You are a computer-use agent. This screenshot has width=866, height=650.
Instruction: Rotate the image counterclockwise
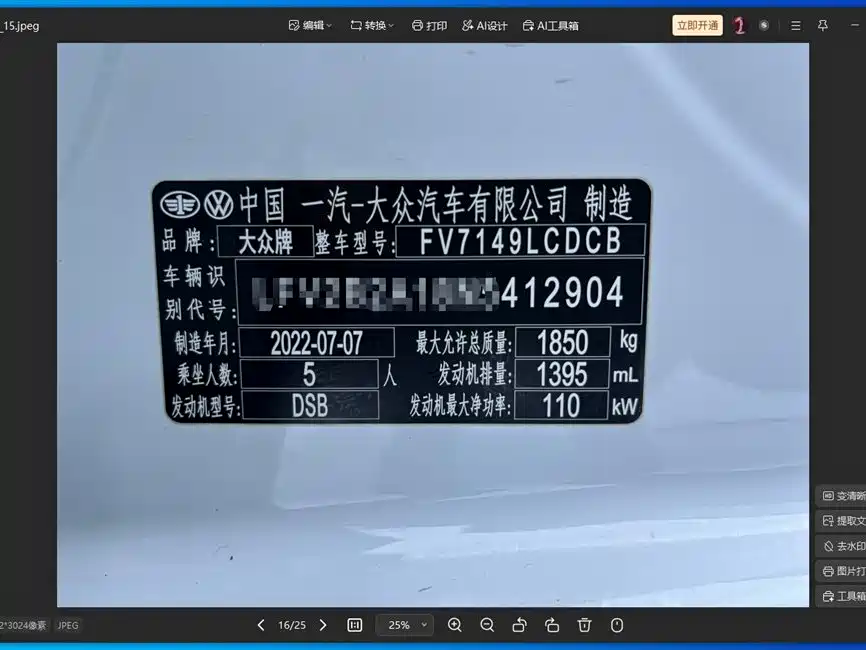pyautogui.click(x=519, y=625)
